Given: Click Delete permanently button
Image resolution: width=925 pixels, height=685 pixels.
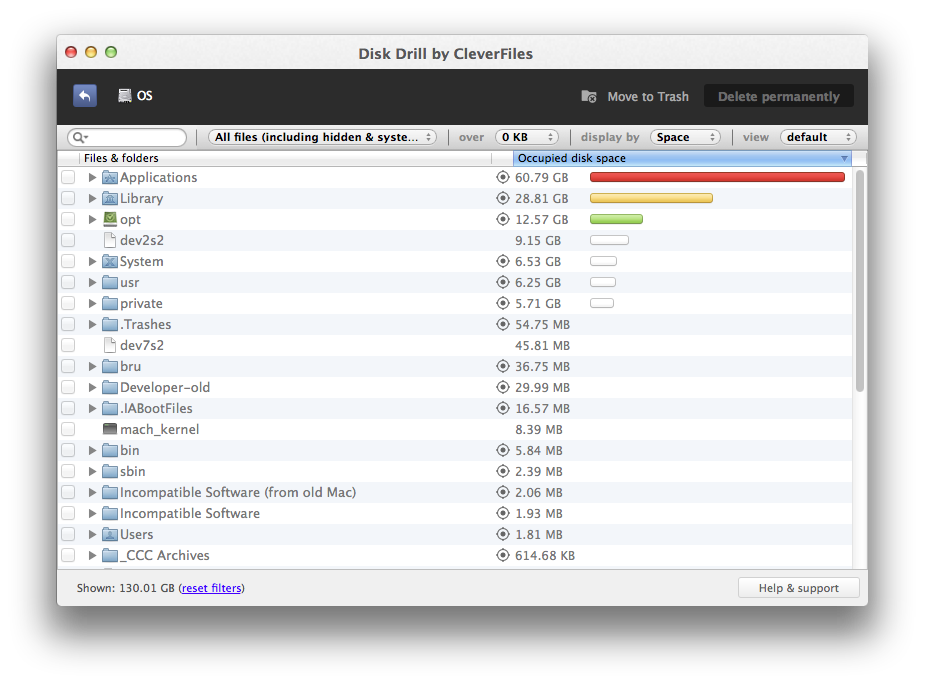Looking at the screenshot, I should click(x=779, y=96).
